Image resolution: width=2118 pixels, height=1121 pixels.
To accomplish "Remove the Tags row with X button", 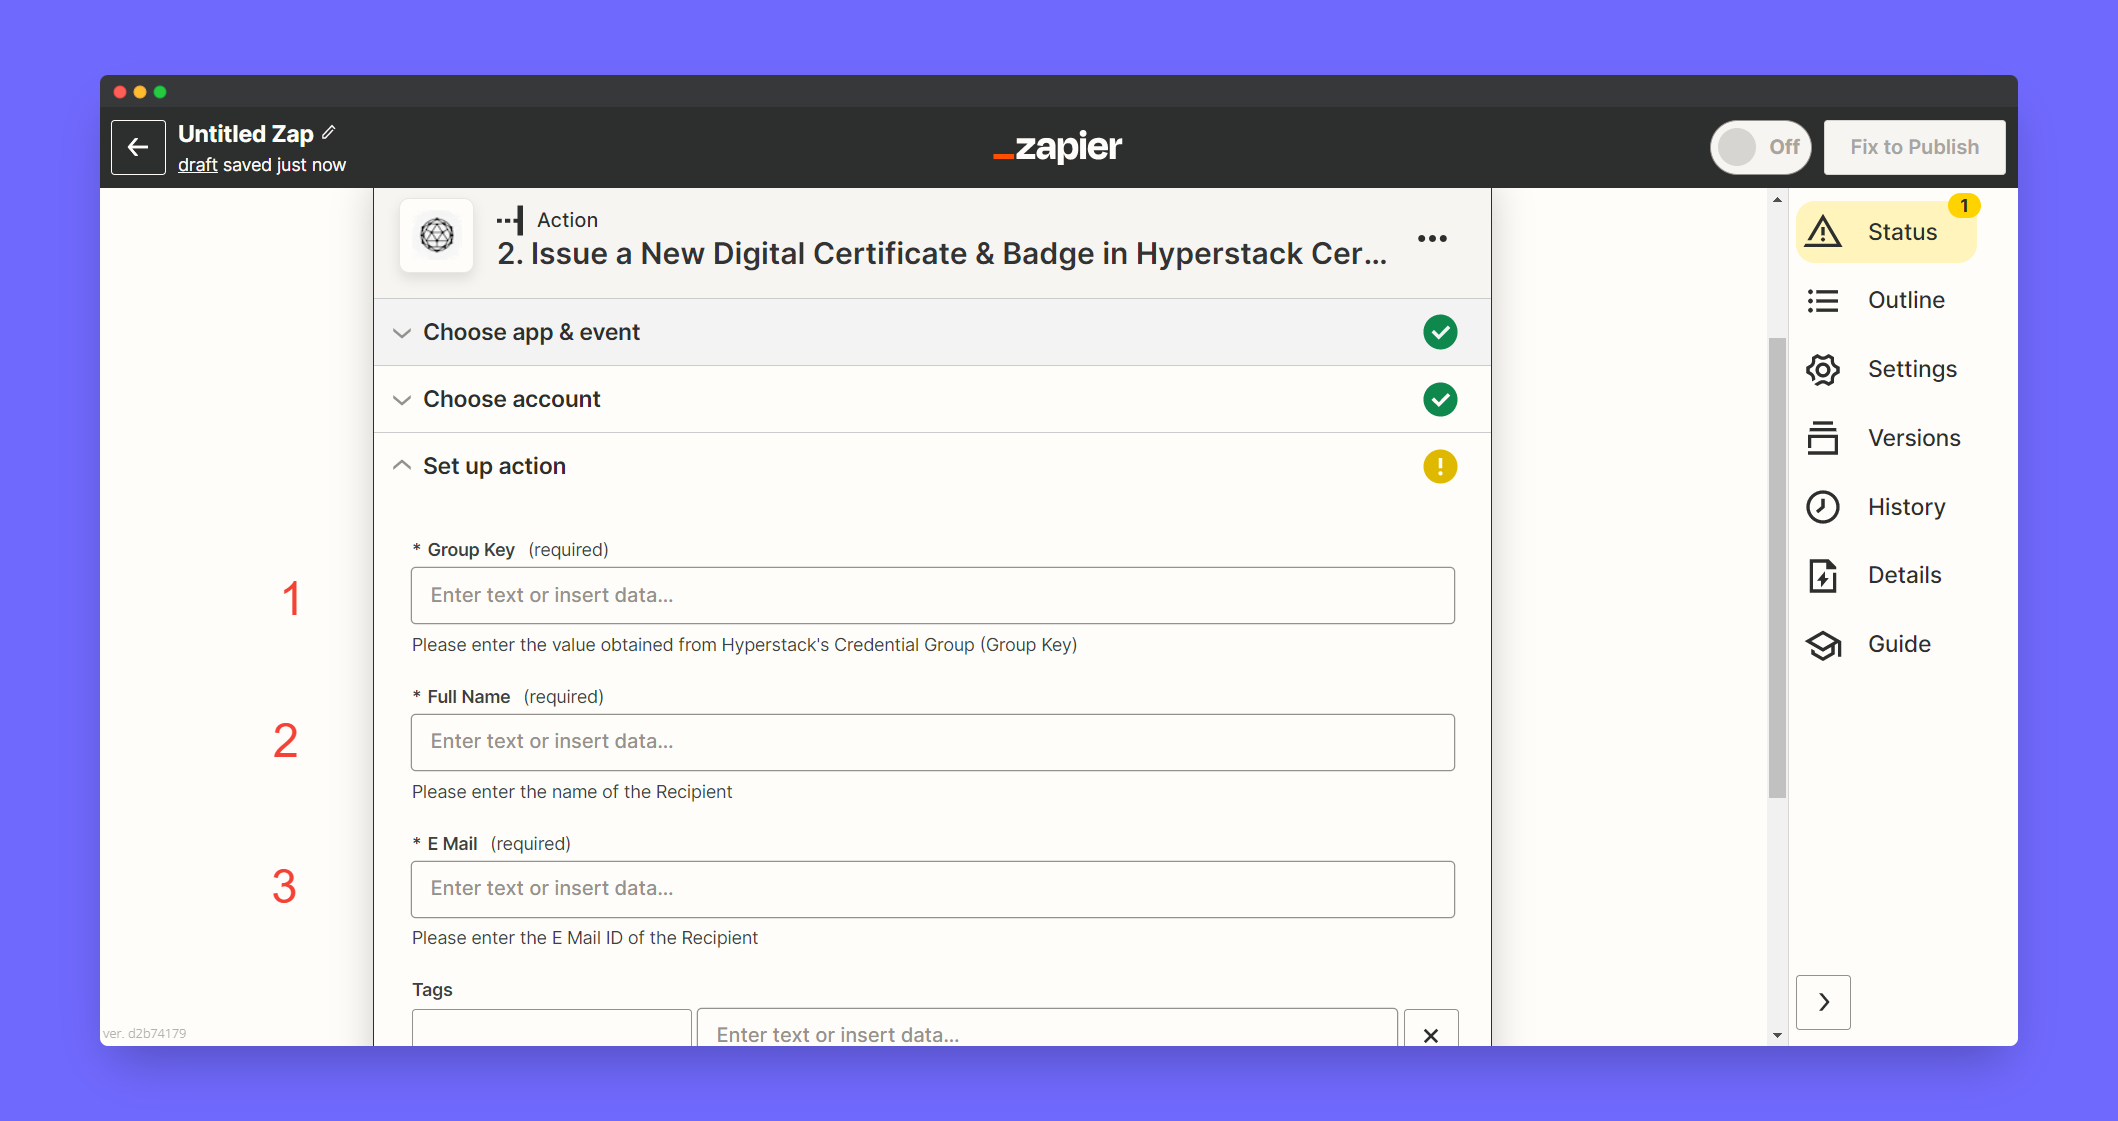I will click(1430, 1034).
